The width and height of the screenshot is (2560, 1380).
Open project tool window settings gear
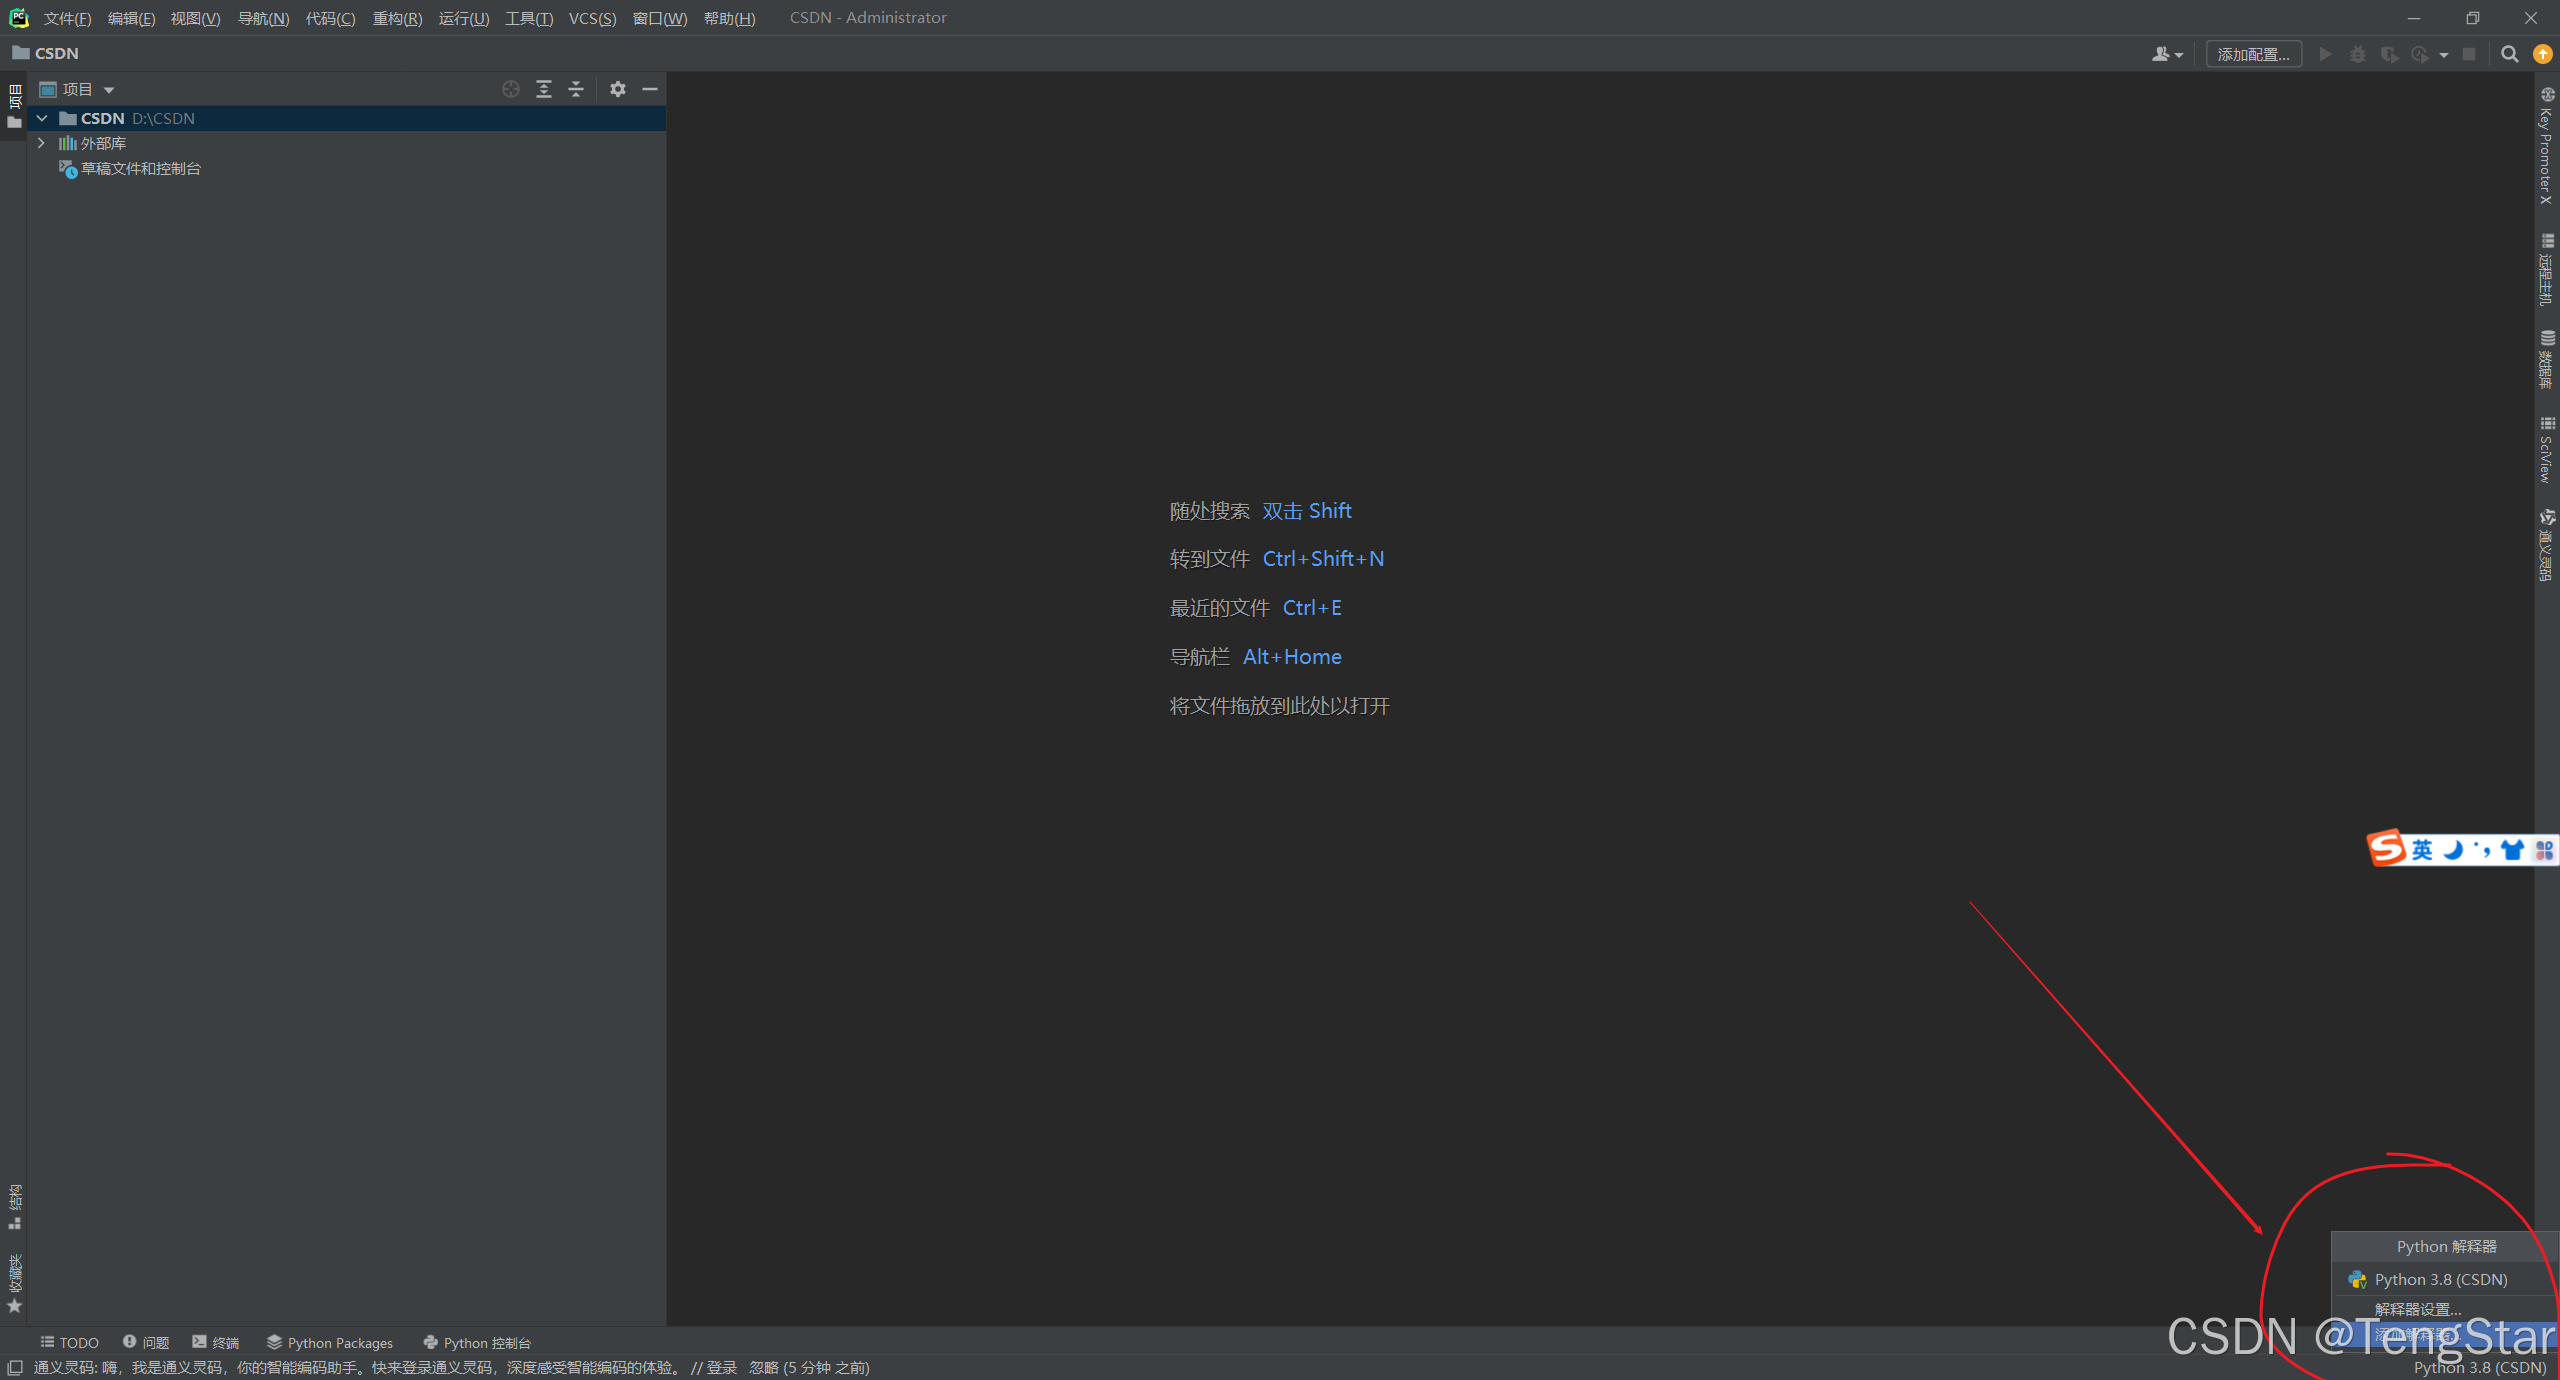[618, 89]
